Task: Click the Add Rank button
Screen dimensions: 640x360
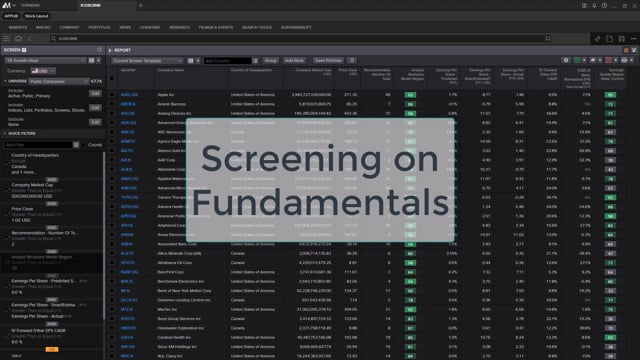Action: [x=294, y=60]
